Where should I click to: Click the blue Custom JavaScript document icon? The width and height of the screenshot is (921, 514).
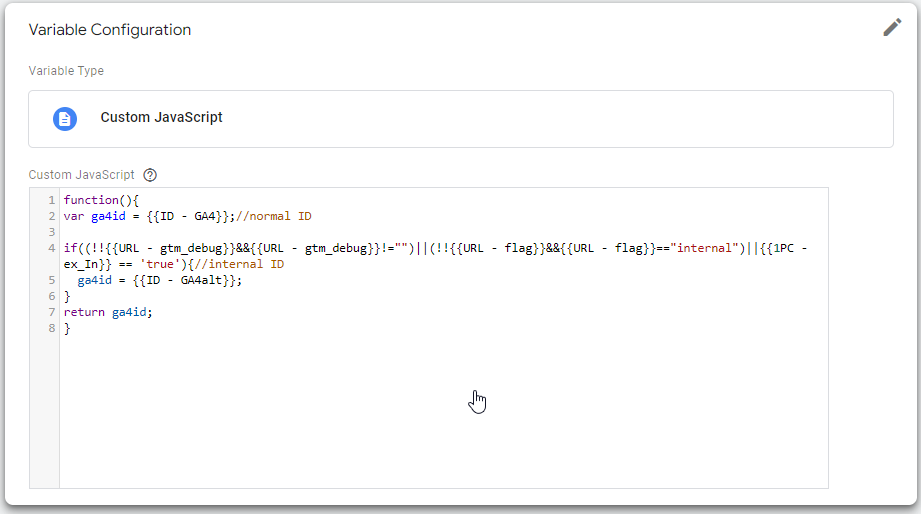pos(65,118)
